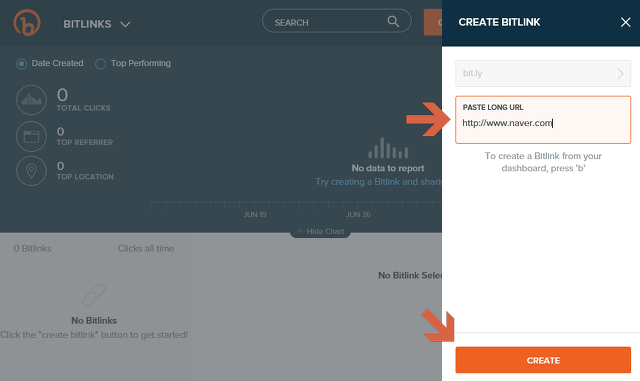Click the CREATE BITLINK panel title

pos(499,22)
